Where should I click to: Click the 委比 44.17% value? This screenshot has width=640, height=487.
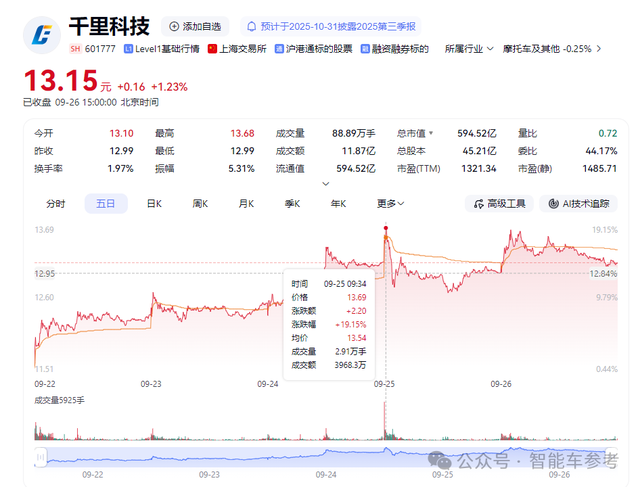pyautogui.click(x=601, y=151)
